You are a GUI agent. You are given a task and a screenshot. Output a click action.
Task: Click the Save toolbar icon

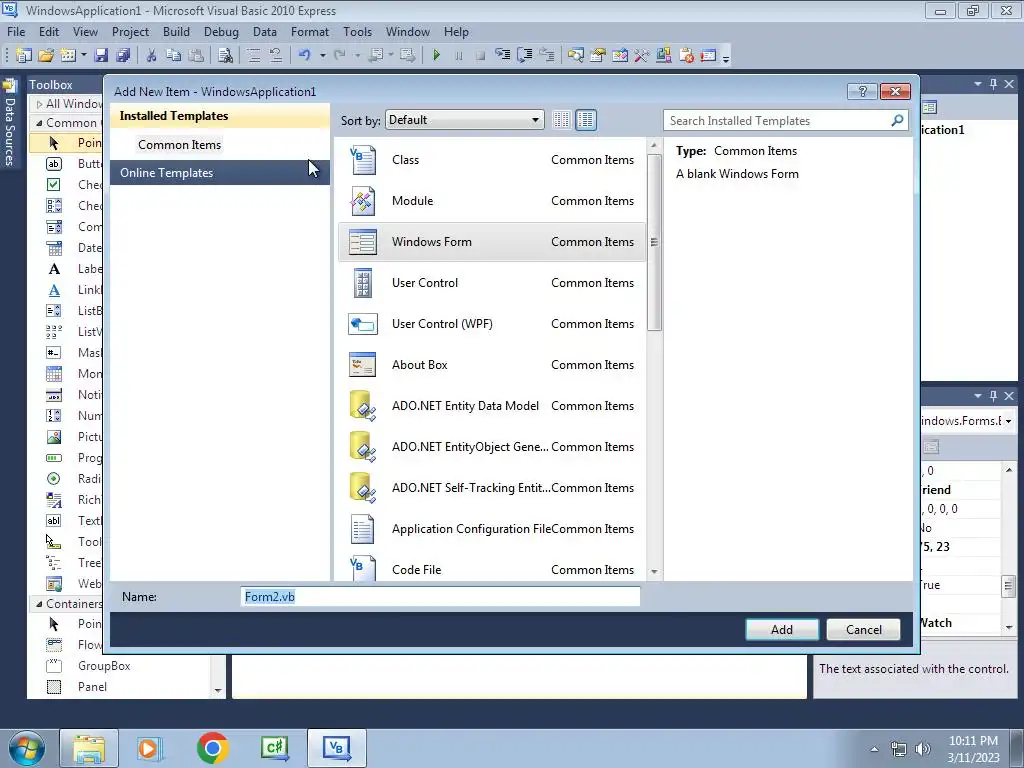click(101, 56)
